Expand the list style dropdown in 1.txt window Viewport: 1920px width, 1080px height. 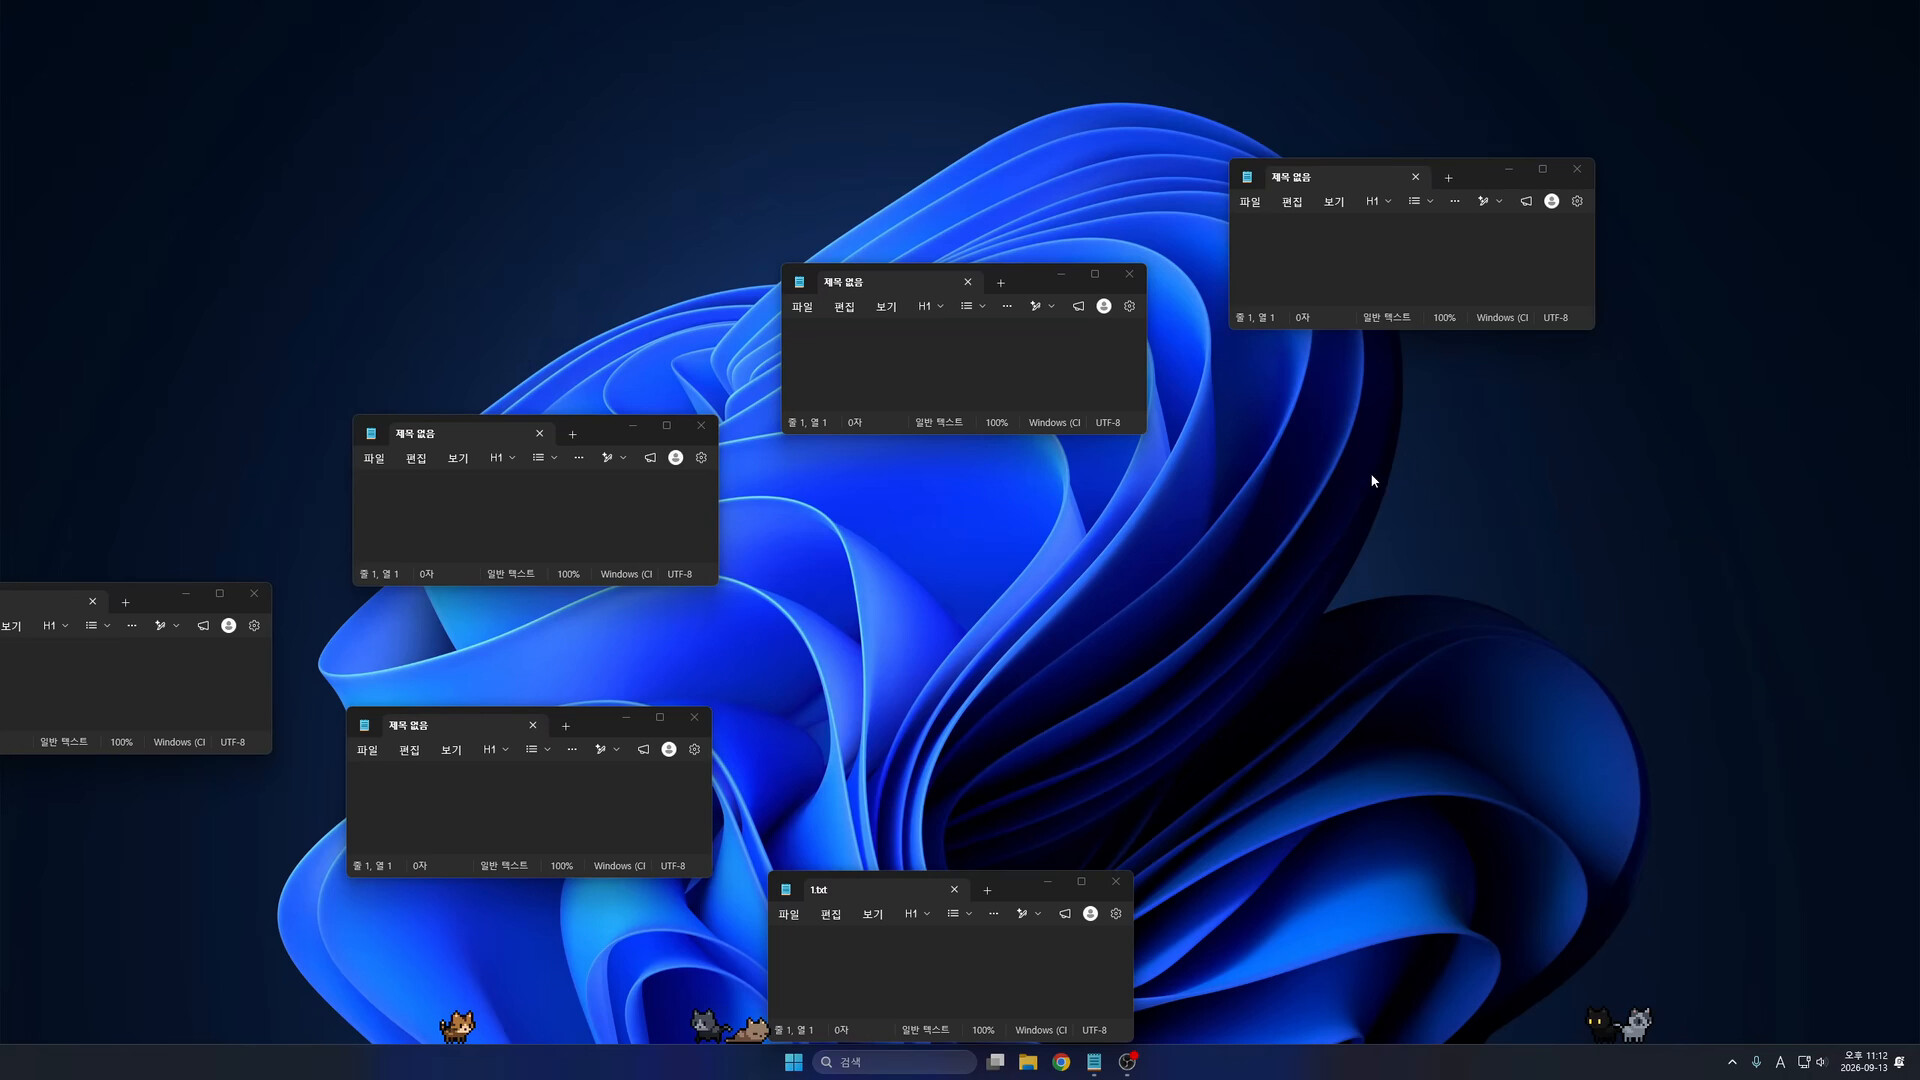[x=959, y=914]
